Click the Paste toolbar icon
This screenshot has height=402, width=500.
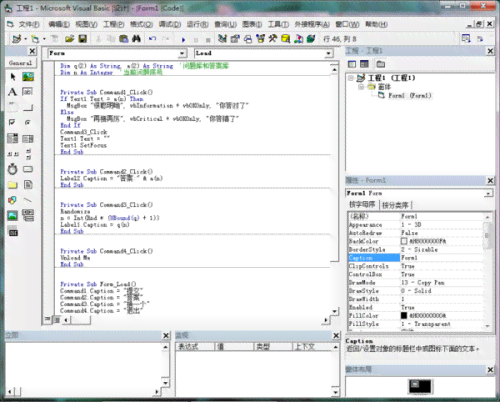[x=124, y=39]
